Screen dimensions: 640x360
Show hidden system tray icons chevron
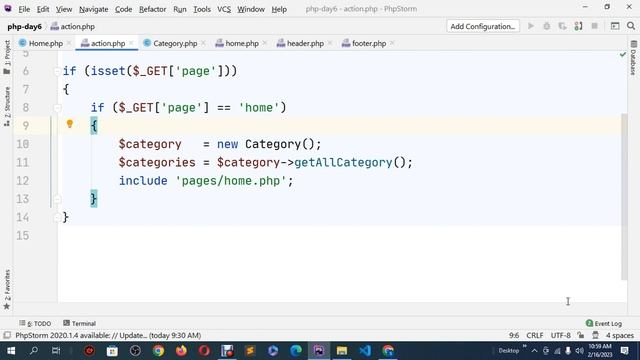(x=534, y=351)
